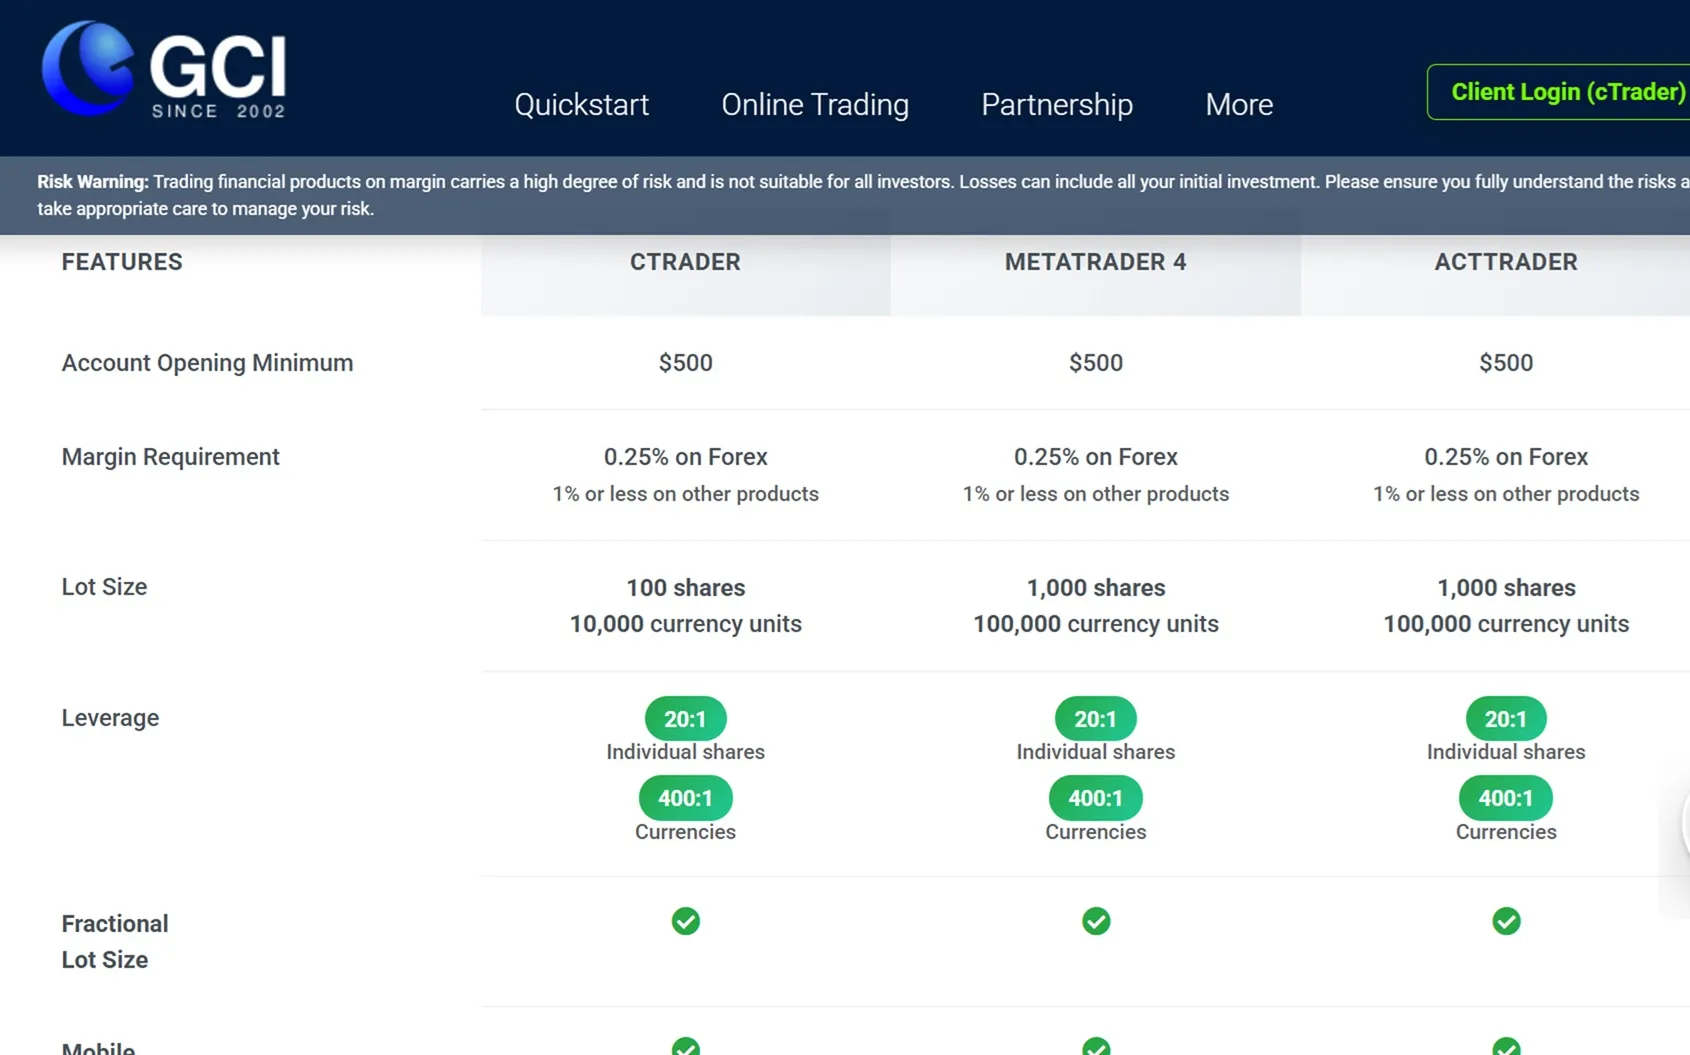Viewport: 1690px width, 1055px height.
Task: Click the ActTrader $500 minimum value
Action: (x=1506, y=363)
